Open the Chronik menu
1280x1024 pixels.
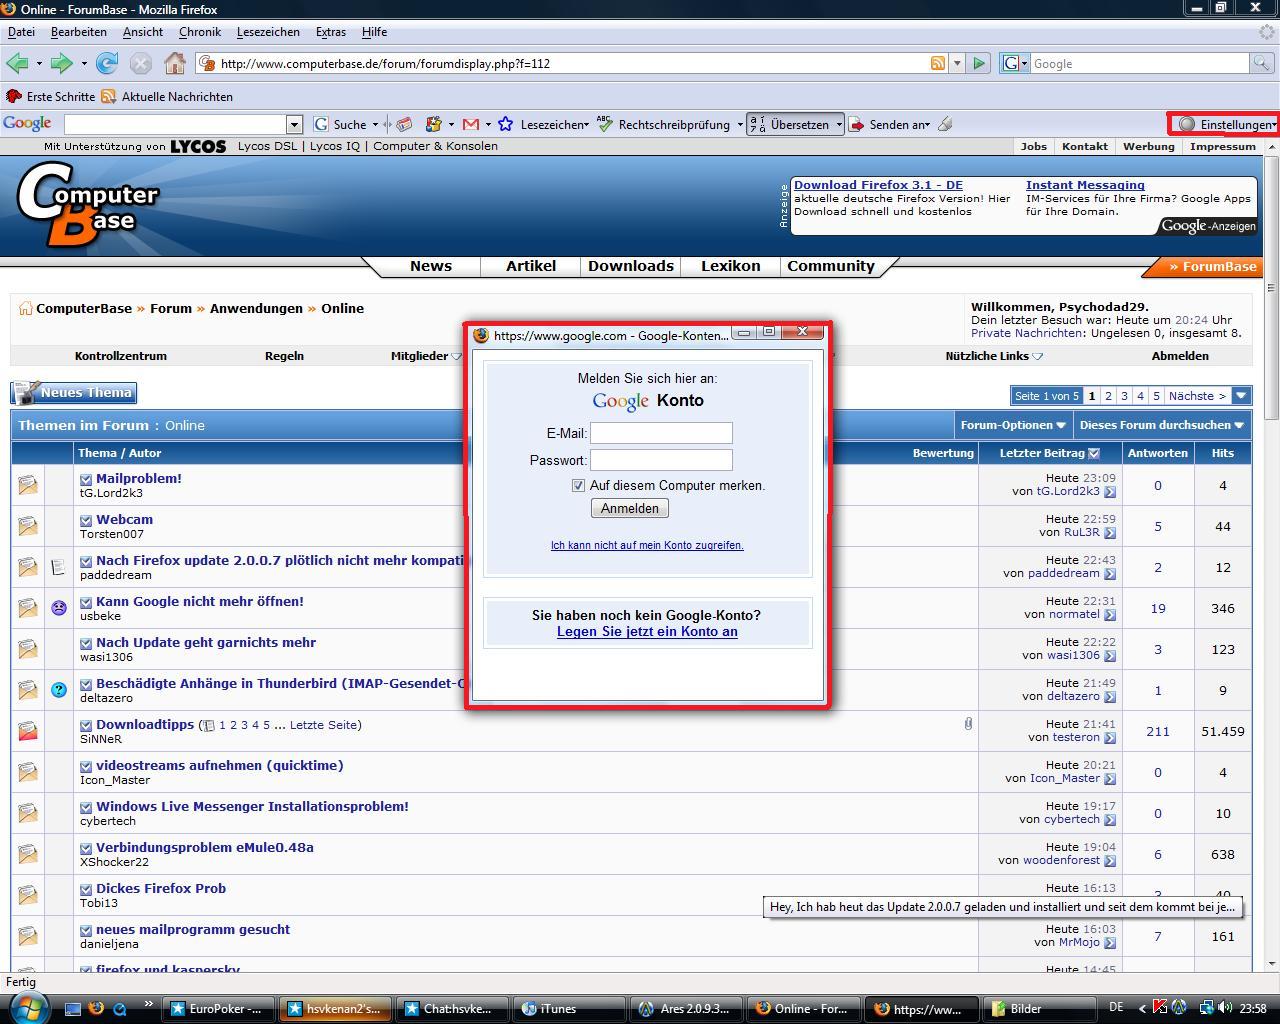pos(200,32)
